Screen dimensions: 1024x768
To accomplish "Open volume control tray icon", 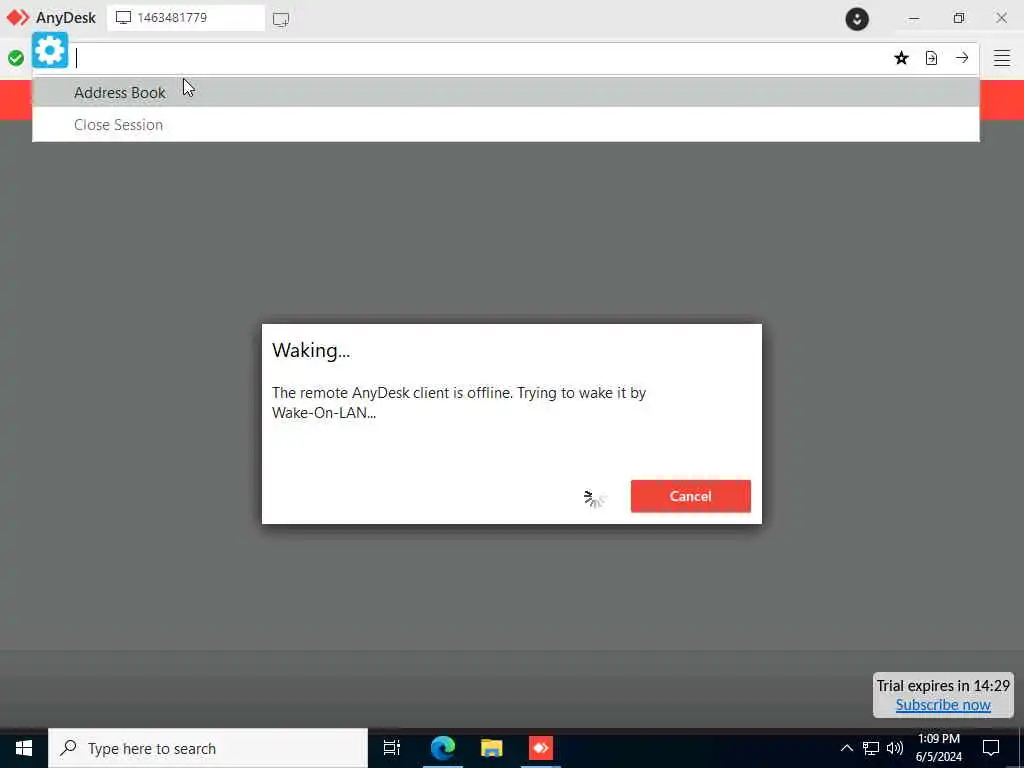I will point(895,748).
